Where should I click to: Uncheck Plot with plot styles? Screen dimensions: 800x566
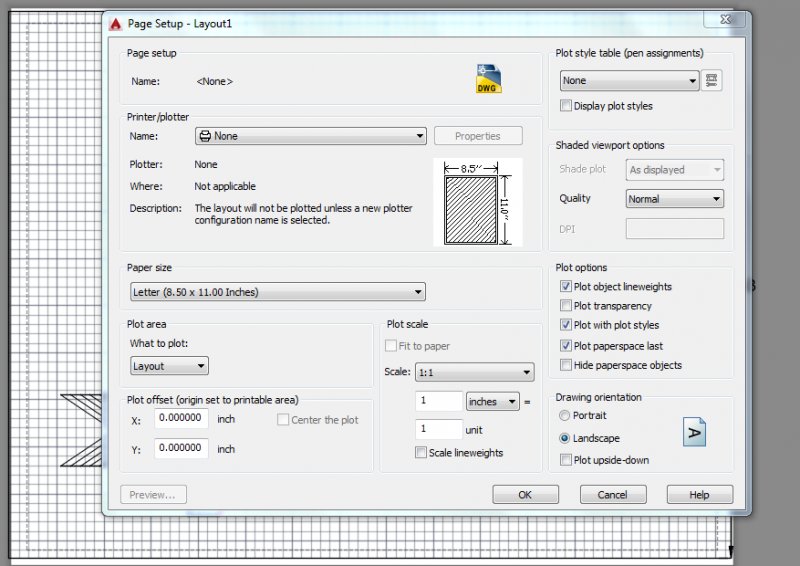click(565, 325)
